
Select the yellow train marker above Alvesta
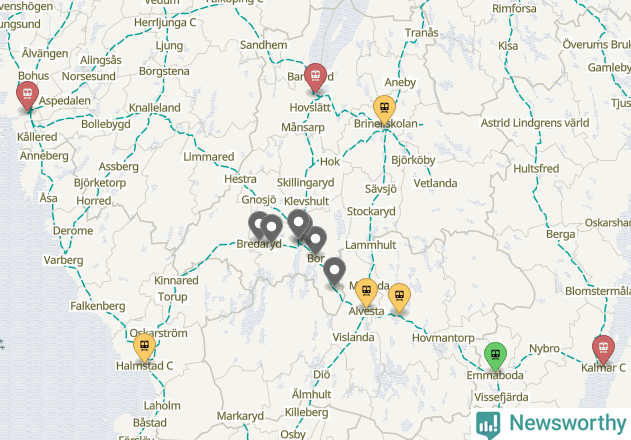click(366, 292)
